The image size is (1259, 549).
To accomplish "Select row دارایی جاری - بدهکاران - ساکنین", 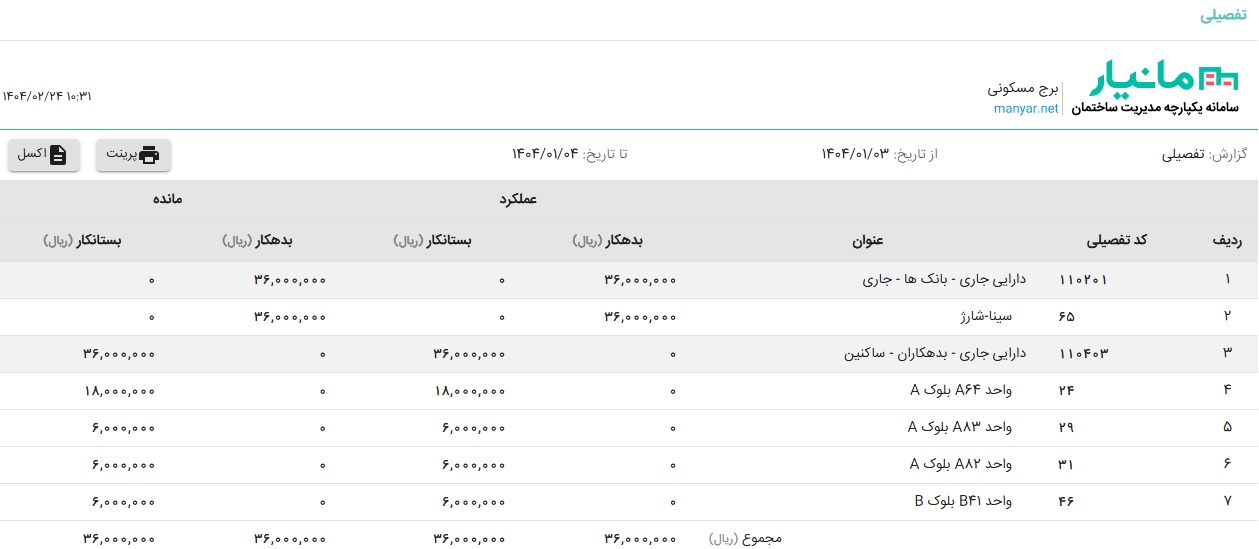I will [x=629, y=354].
